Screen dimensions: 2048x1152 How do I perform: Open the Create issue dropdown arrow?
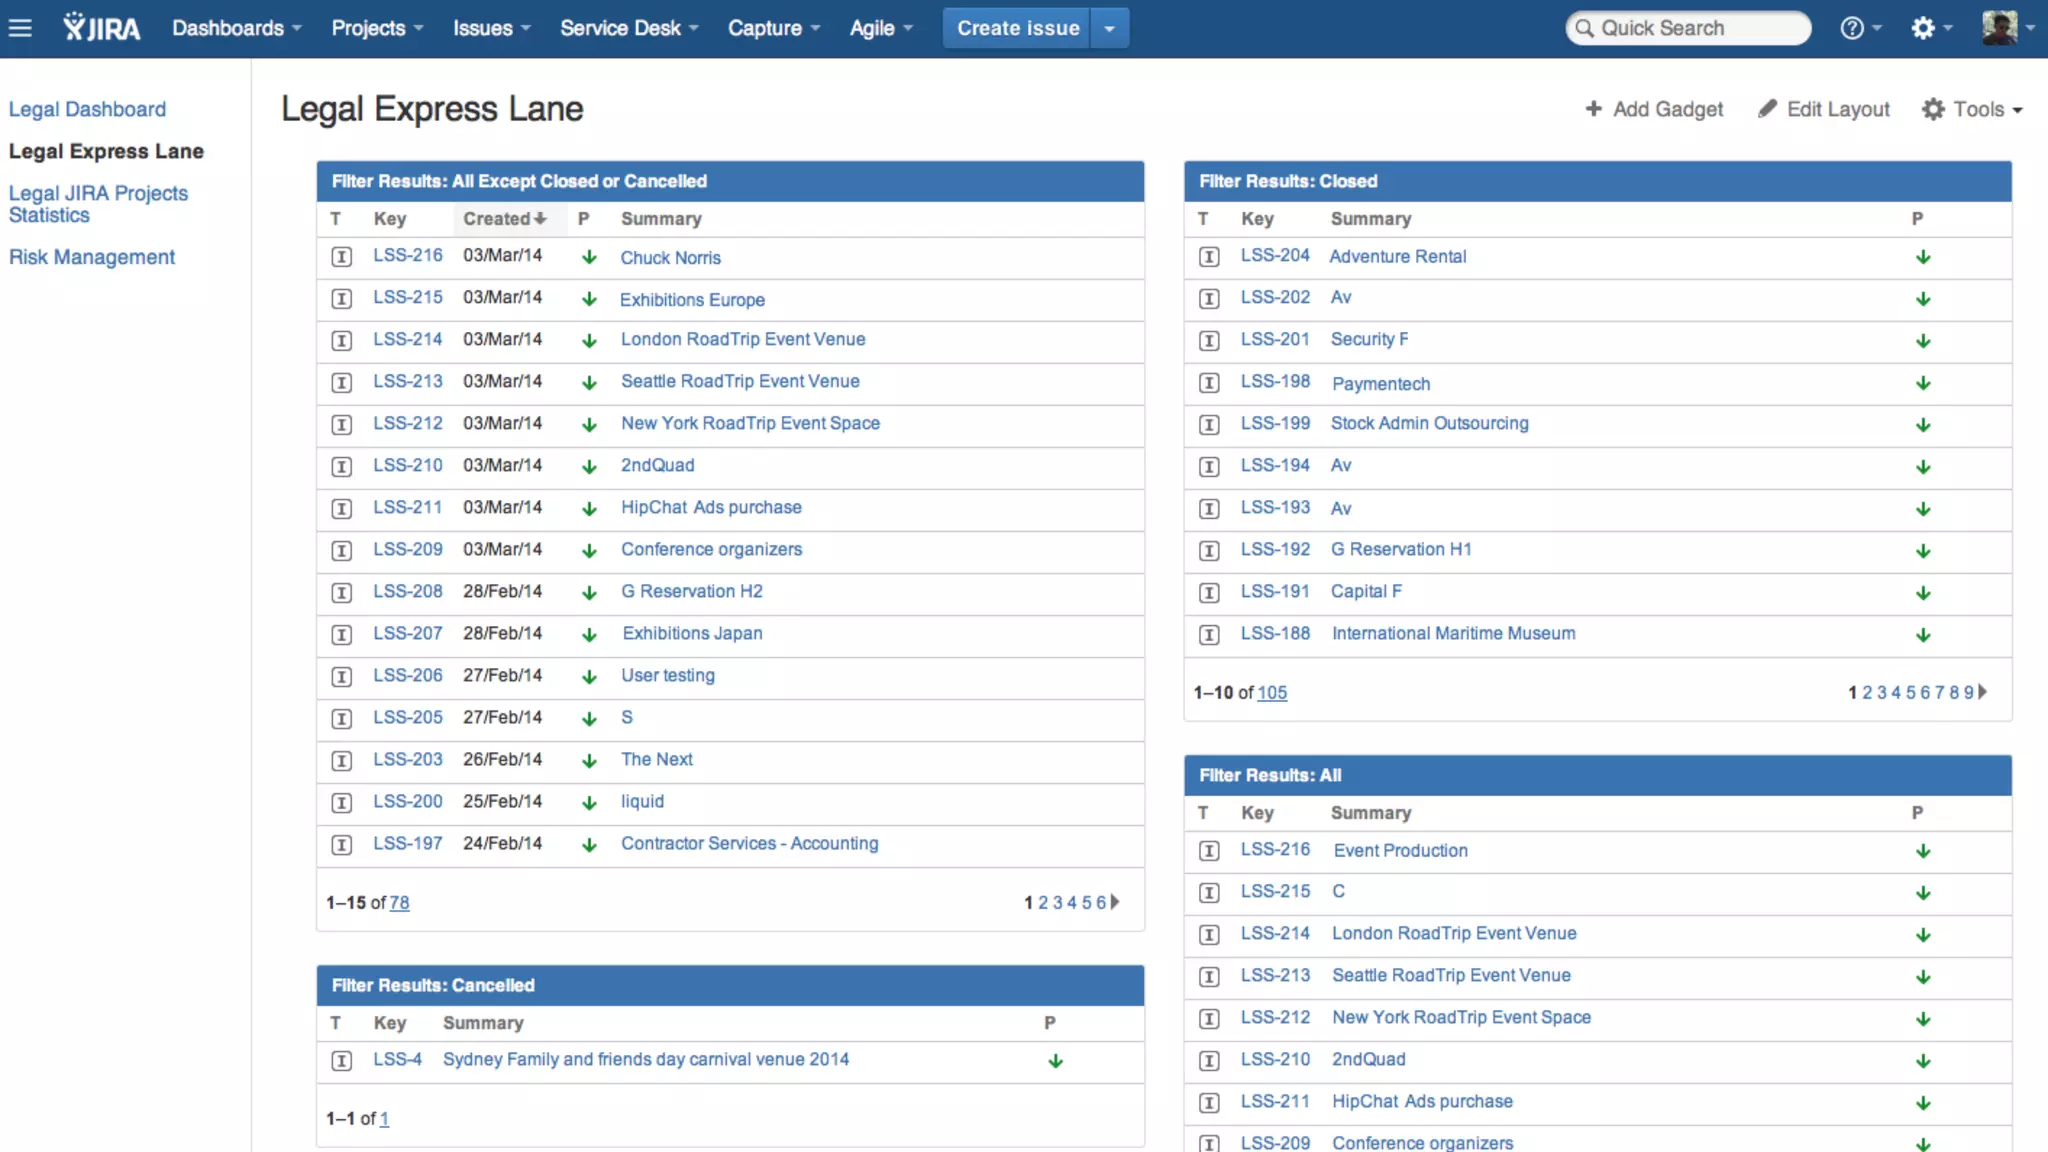[1109, 28]
